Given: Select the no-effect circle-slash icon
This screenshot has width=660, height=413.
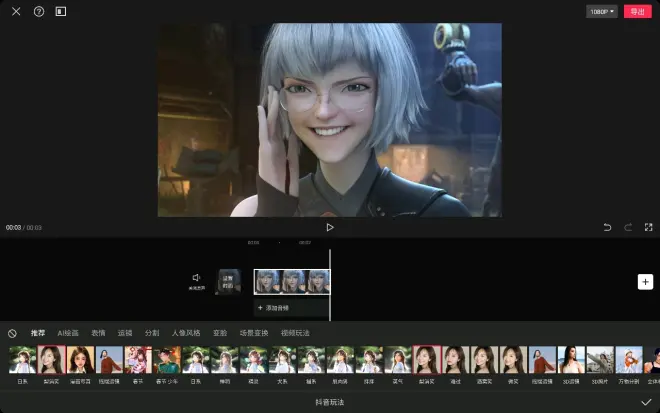Looking at the screenshot, I should coord(12,333).
